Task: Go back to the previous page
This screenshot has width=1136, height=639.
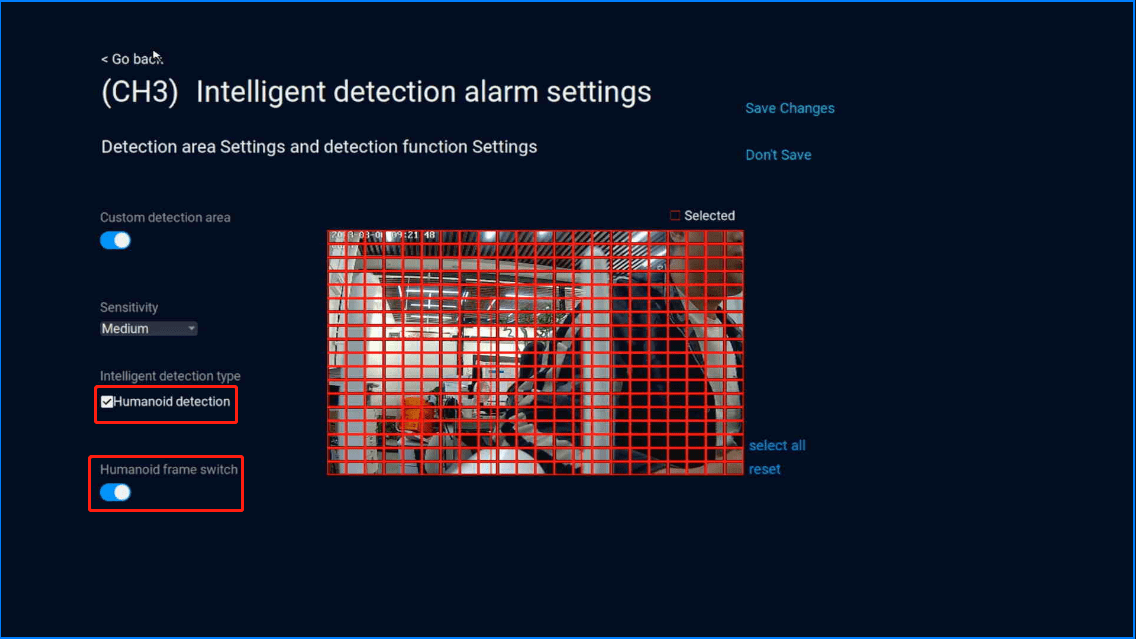Action: click(131, 59)
